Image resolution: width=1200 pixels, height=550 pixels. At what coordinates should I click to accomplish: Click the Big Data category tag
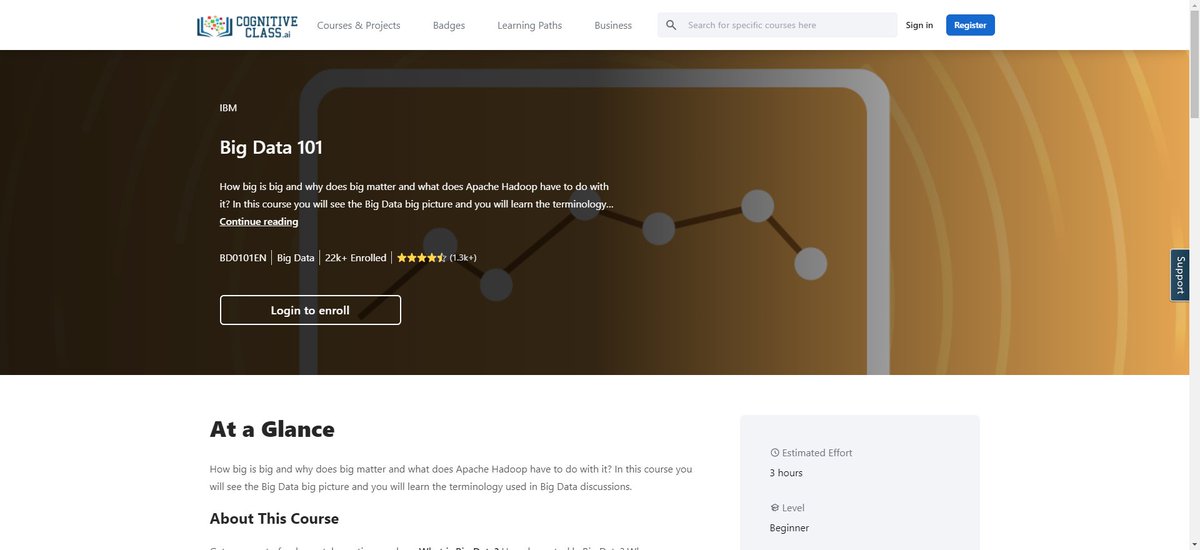296,258
